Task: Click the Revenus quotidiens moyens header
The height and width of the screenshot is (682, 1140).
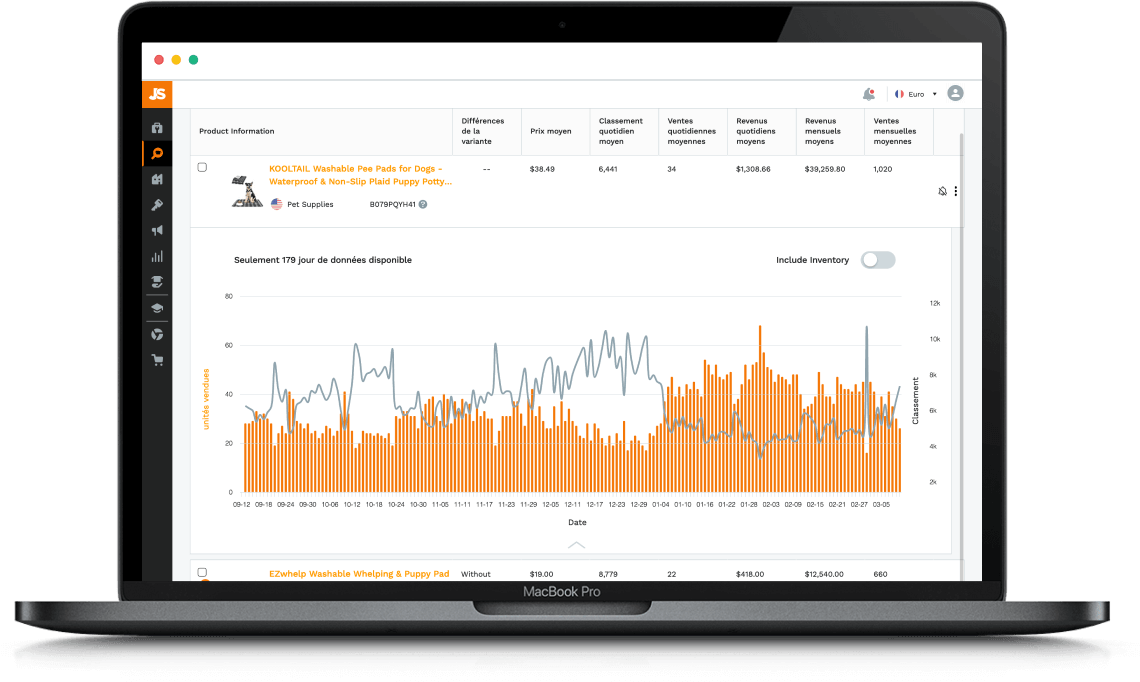Action: (x=755, y=132)
